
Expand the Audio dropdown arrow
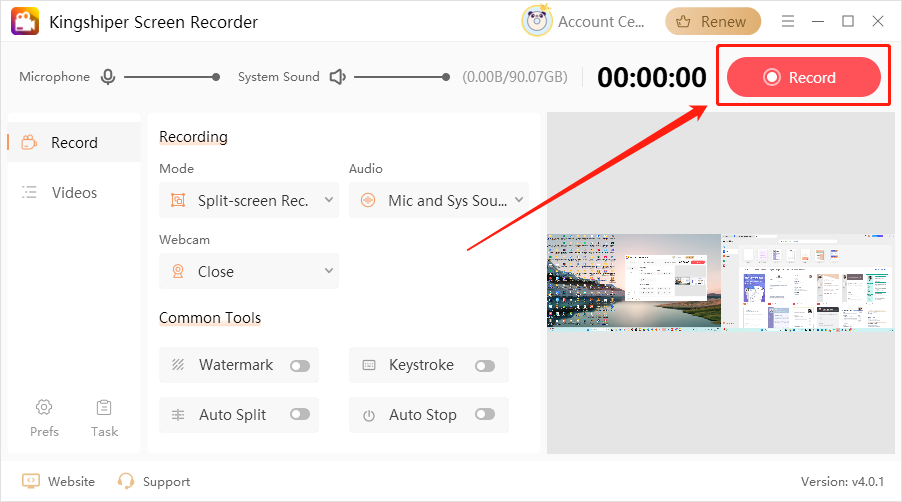tap(519, 200)
